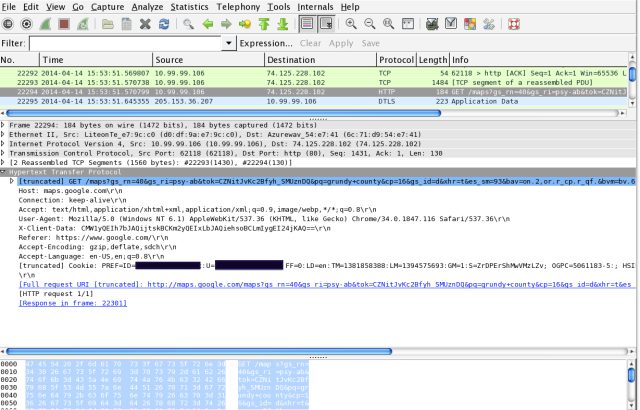Click the Clear filter button
Screen dimensions: 640x410
pos(310,43)
